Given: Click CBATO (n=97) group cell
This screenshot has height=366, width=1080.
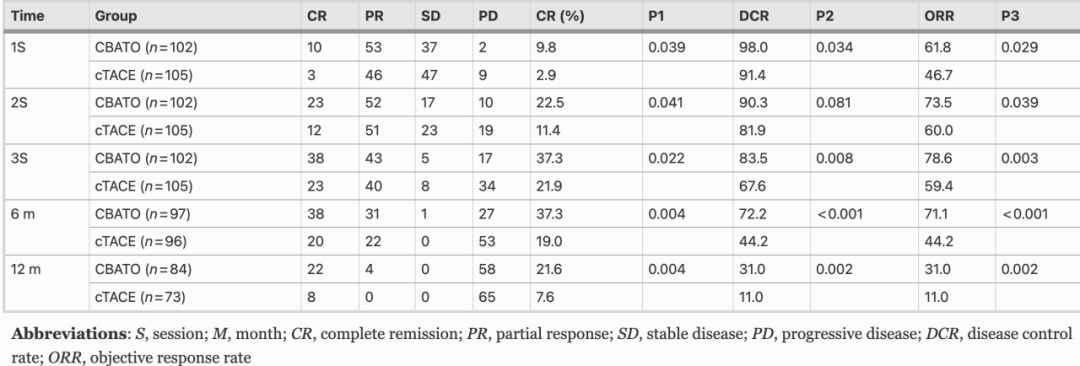Looking at the screenshot, I should pos(143,214).
